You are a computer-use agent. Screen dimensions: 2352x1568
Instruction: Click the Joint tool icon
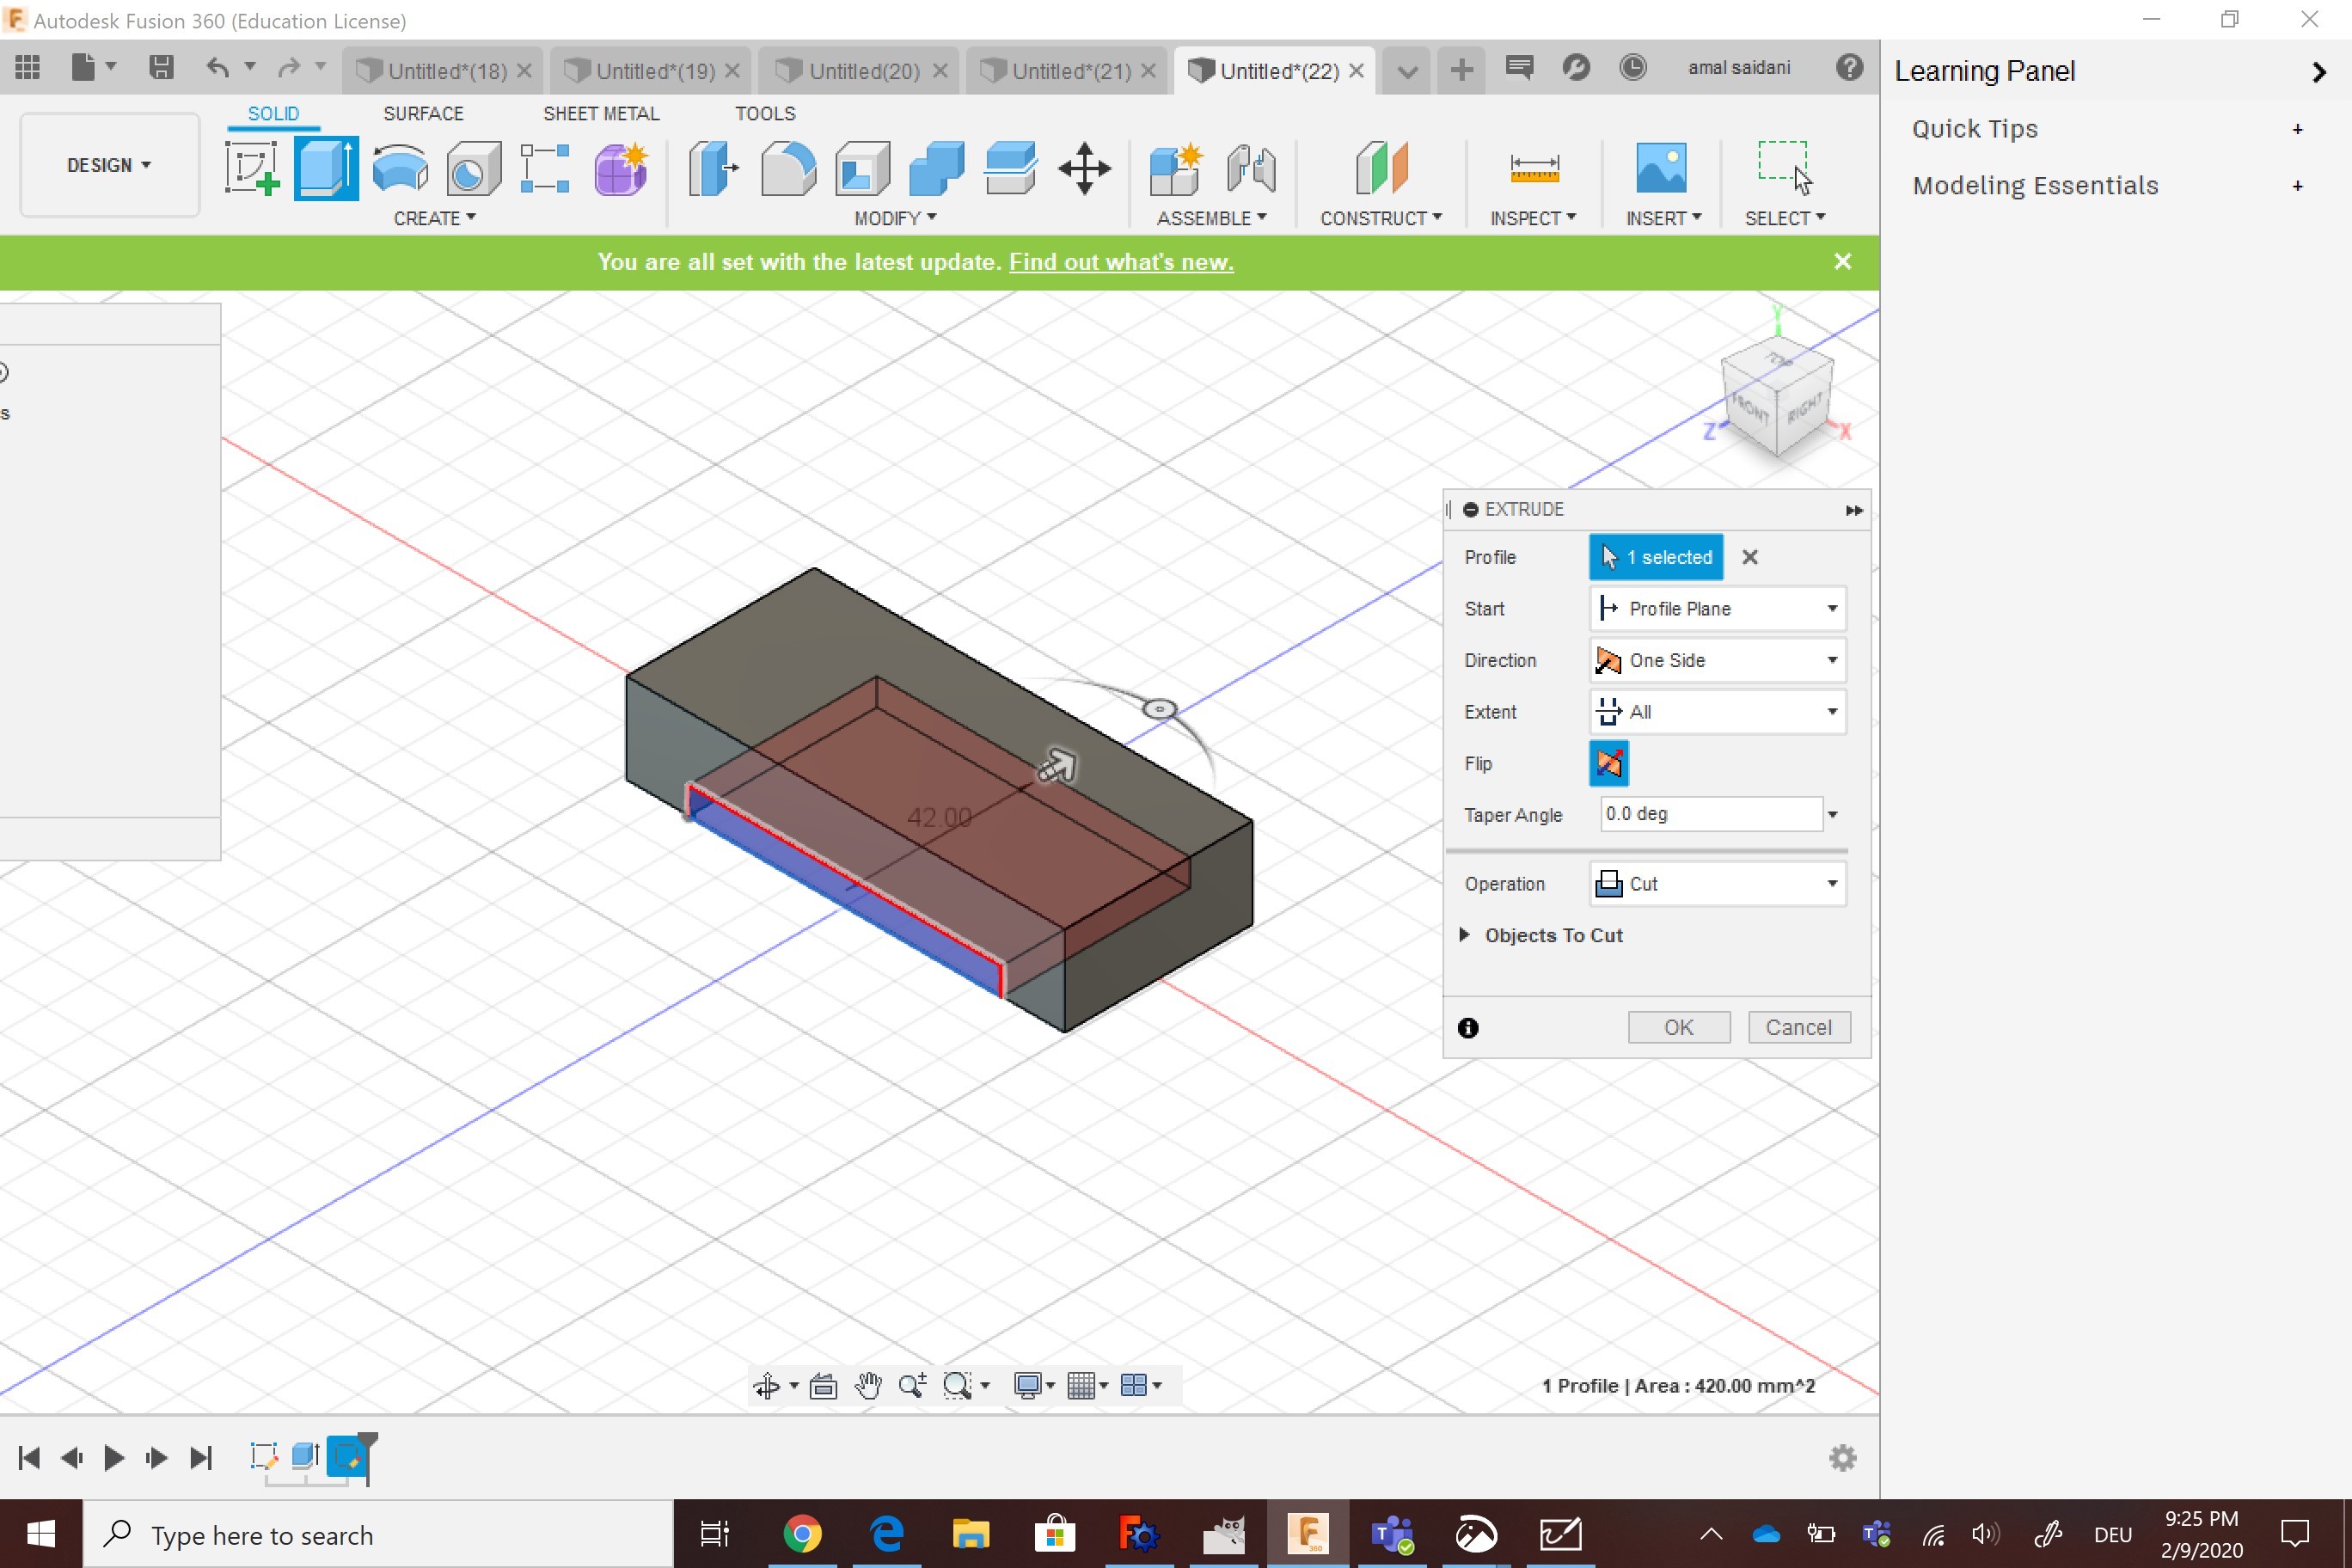[1251, 168]
